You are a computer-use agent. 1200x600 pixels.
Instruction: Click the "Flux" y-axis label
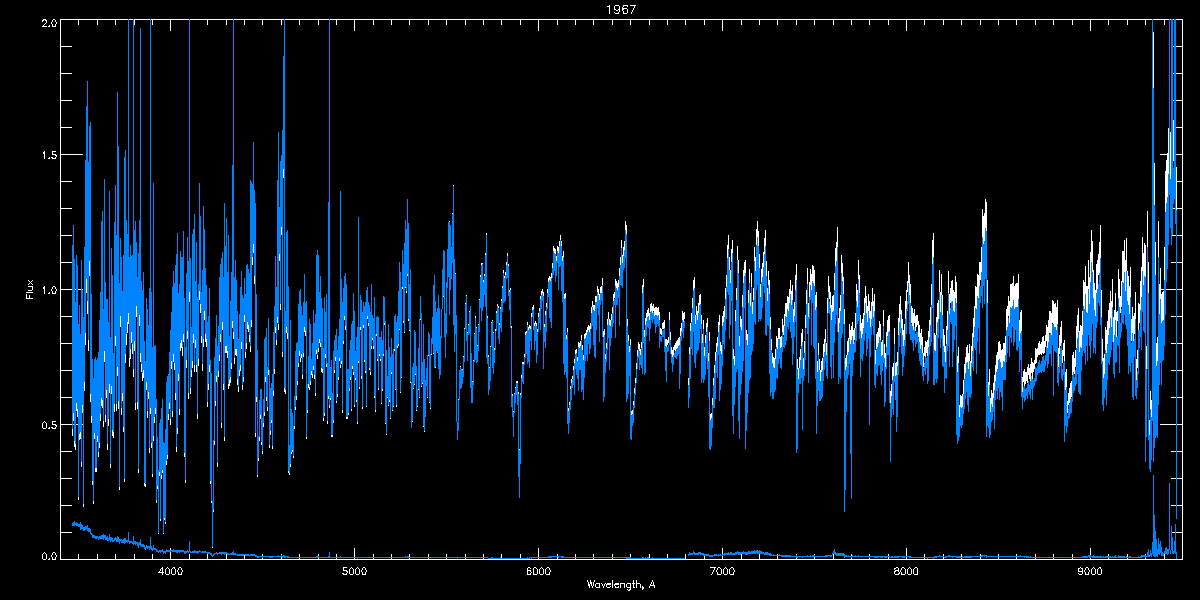point(30,288)
